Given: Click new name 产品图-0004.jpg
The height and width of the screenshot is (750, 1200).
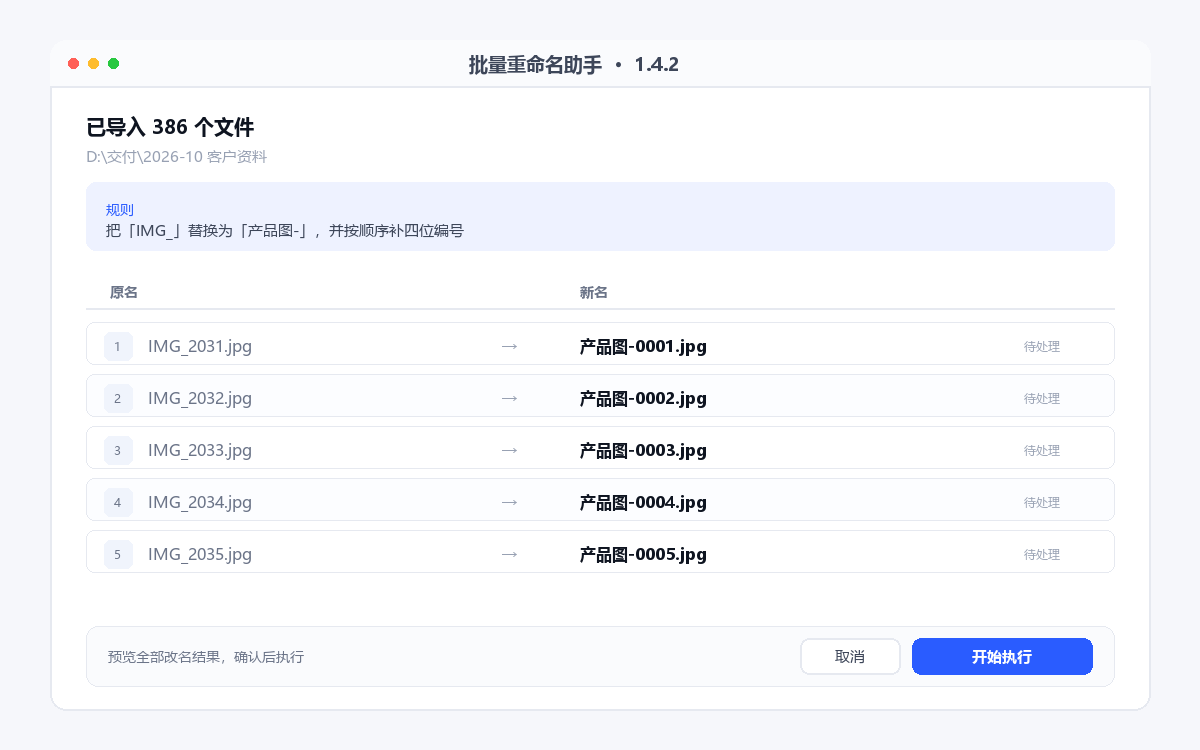Looking at the screenshot, I should pos(643,503).
